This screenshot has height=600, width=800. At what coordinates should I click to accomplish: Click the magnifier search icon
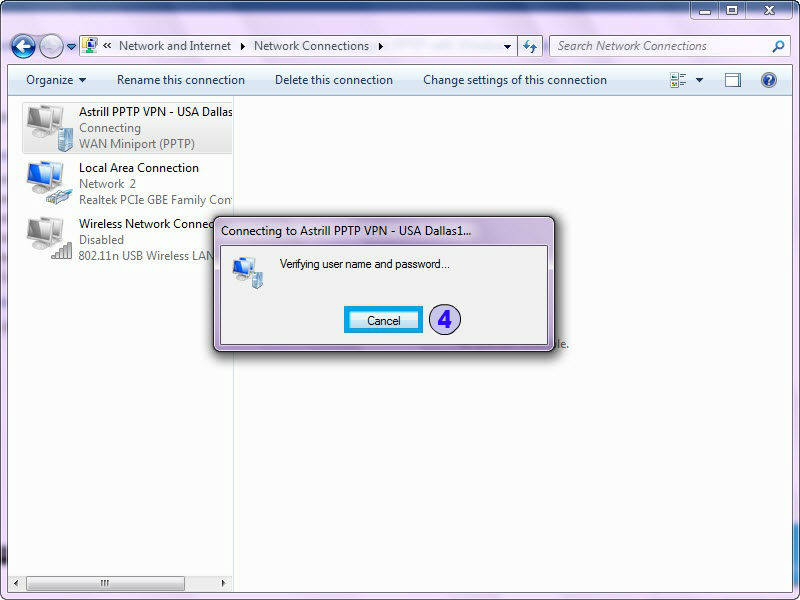coord(778,46)
